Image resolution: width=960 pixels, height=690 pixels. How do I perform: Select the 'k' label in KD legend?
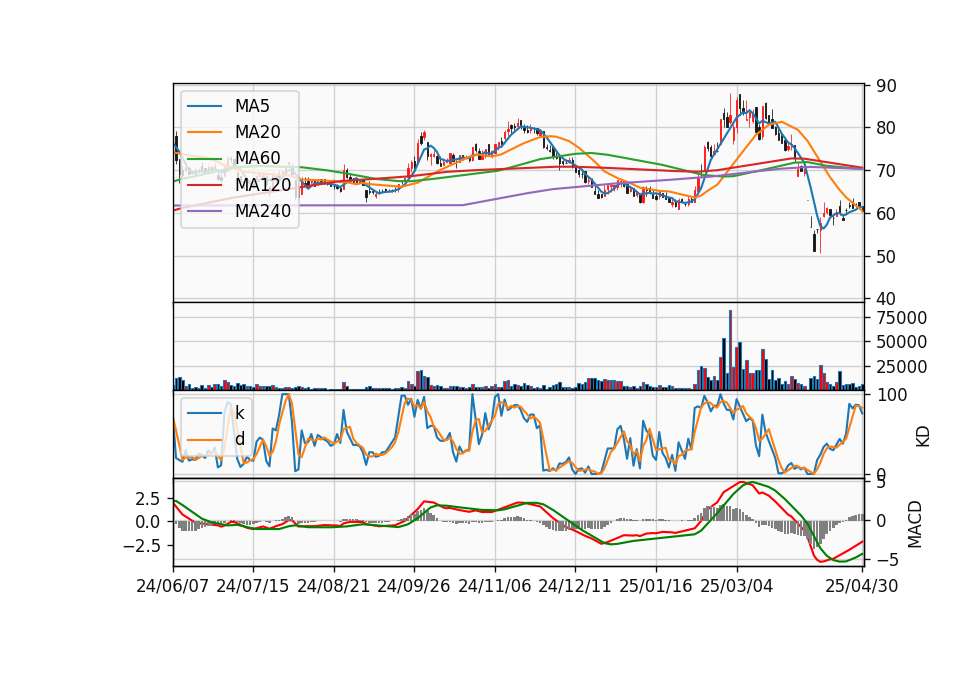(239, 413)
